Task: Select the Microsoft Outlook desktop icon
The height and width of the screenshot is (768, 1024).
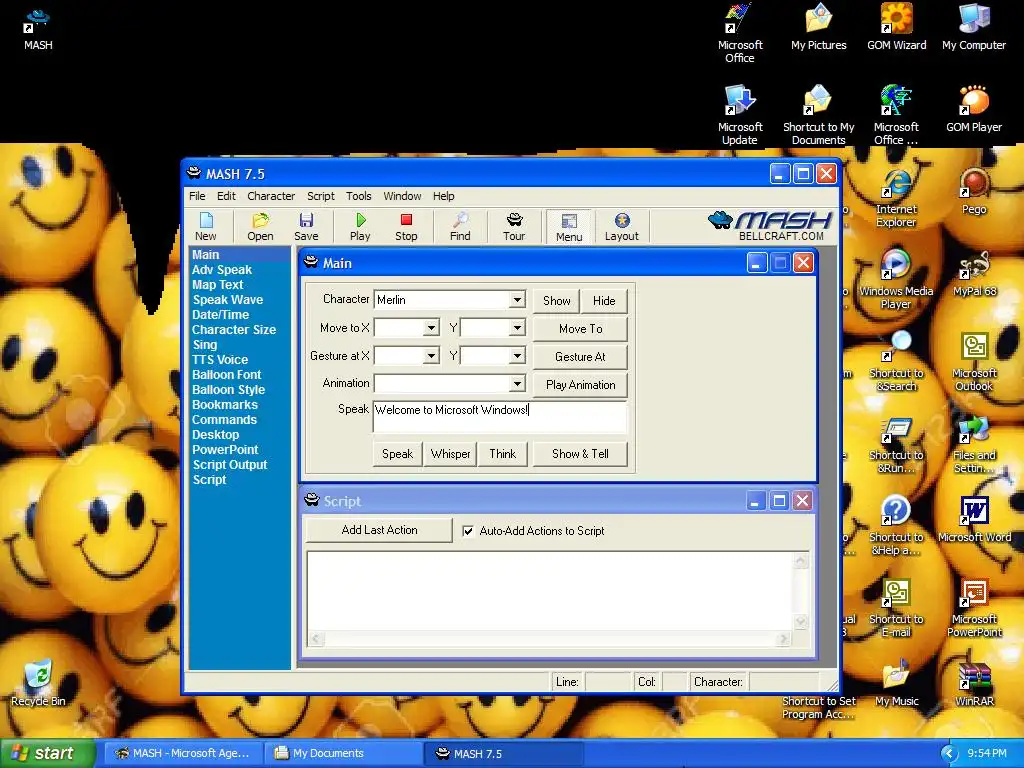Action: pos(974,362)
